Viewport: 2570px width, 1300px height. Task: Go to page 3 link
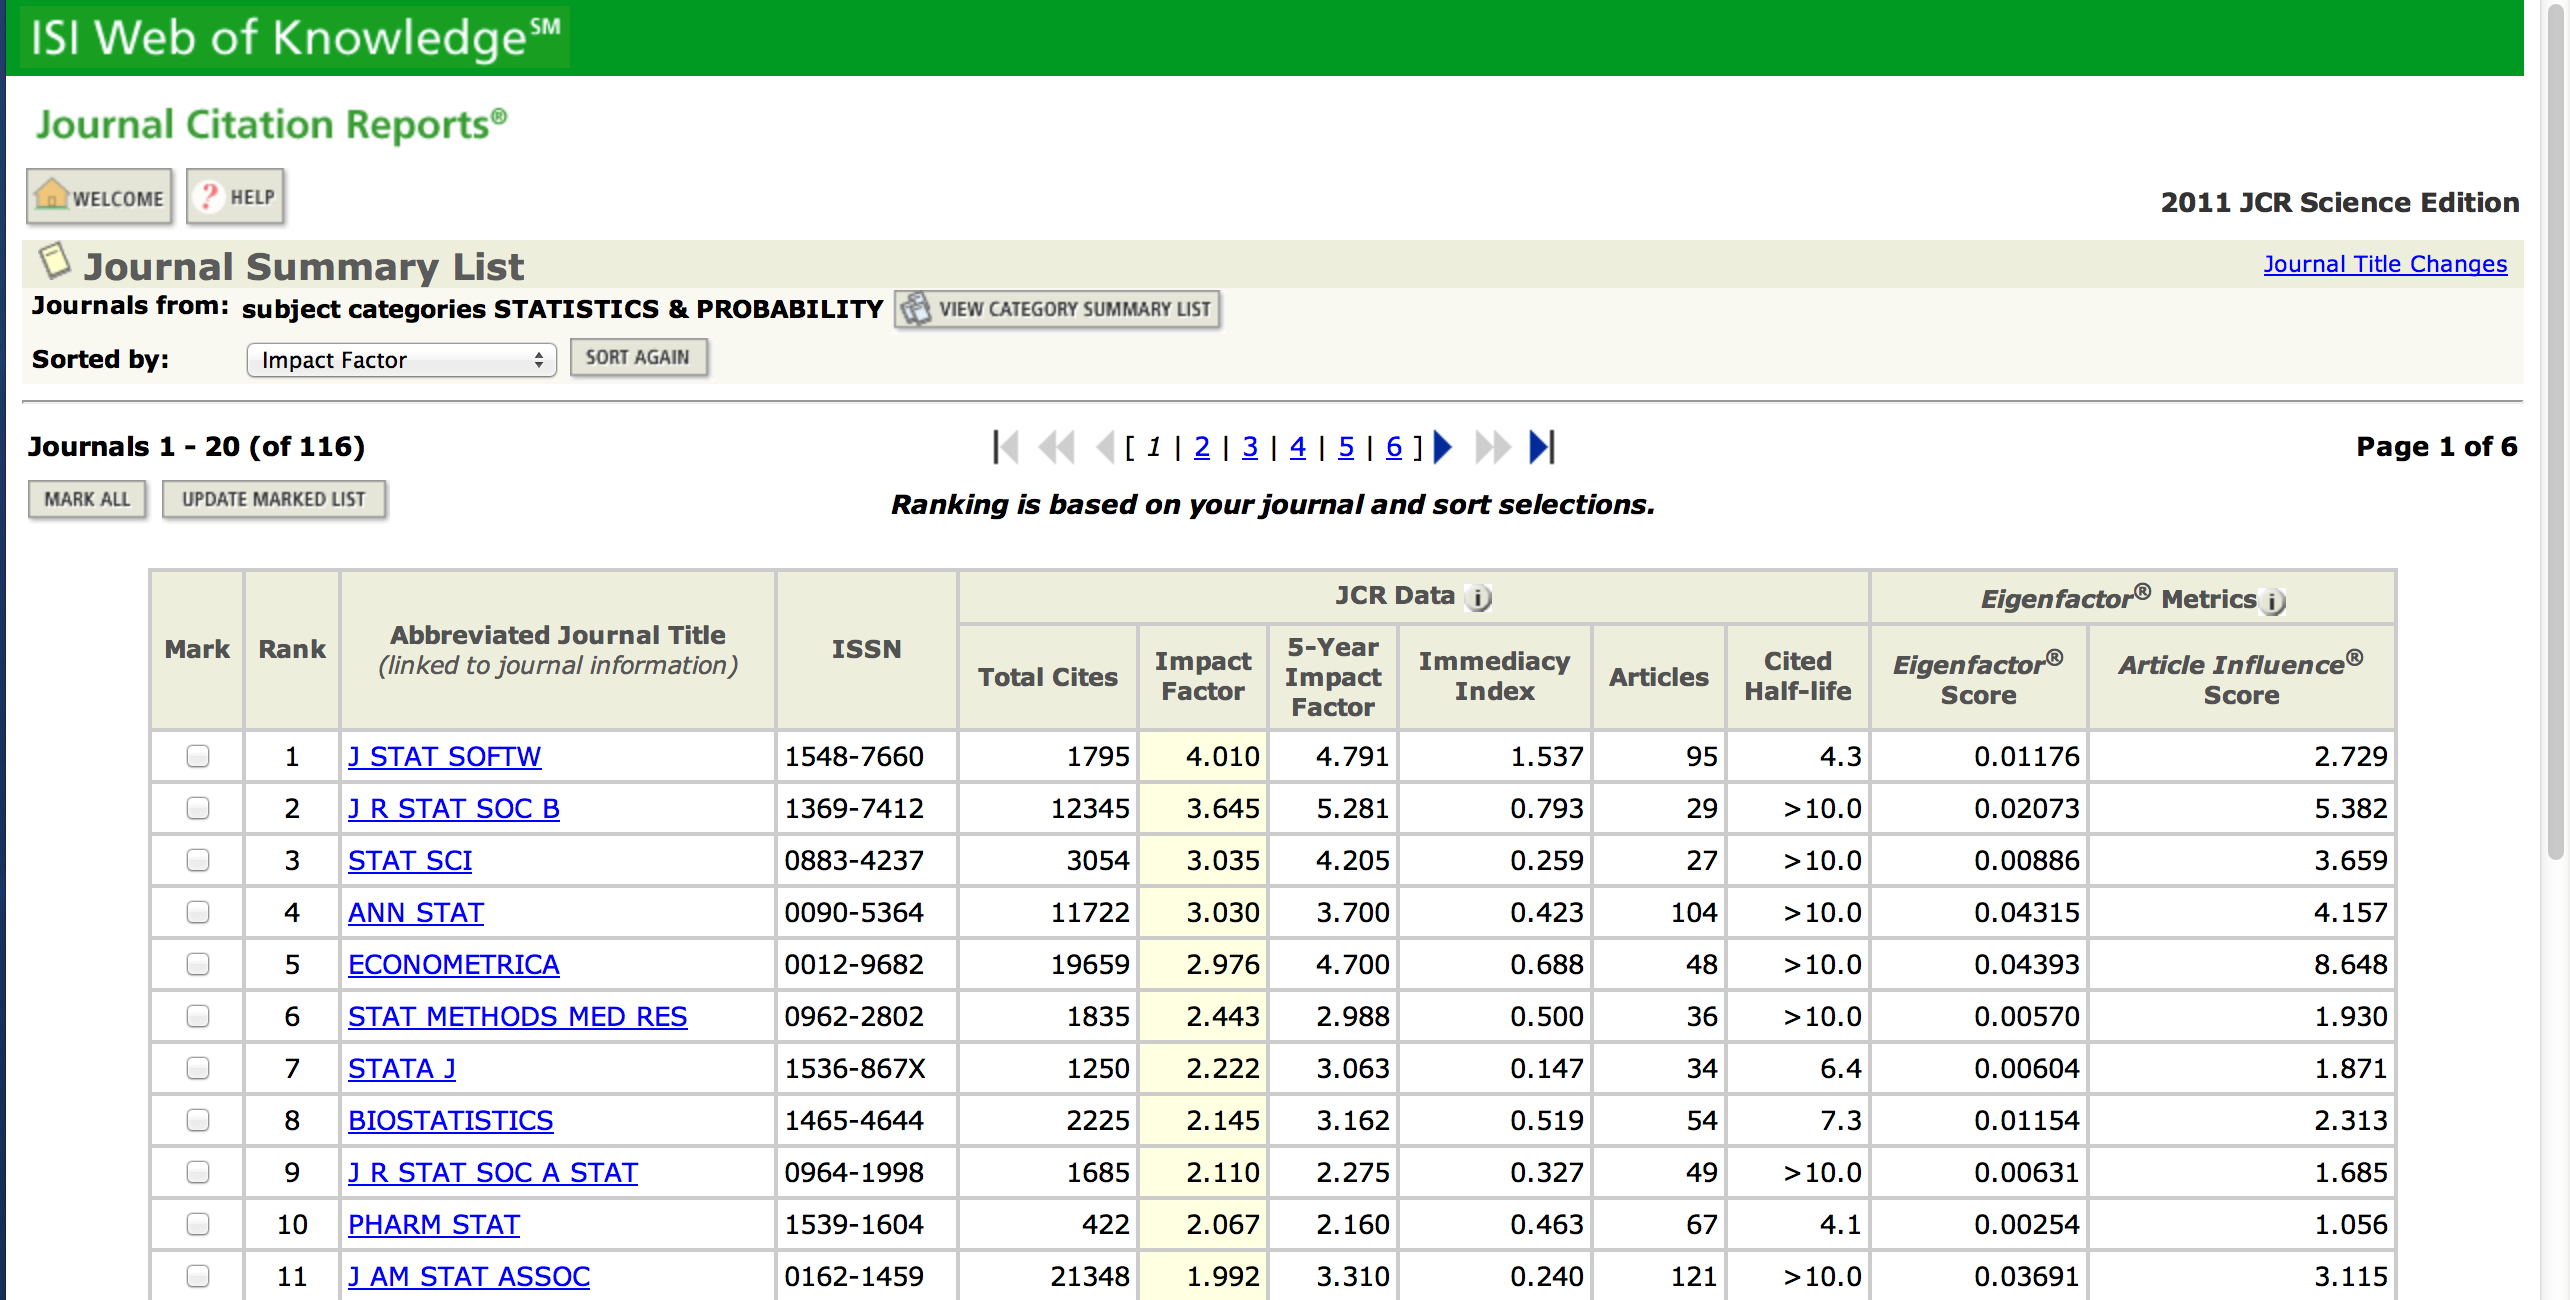click(1250, 447)
